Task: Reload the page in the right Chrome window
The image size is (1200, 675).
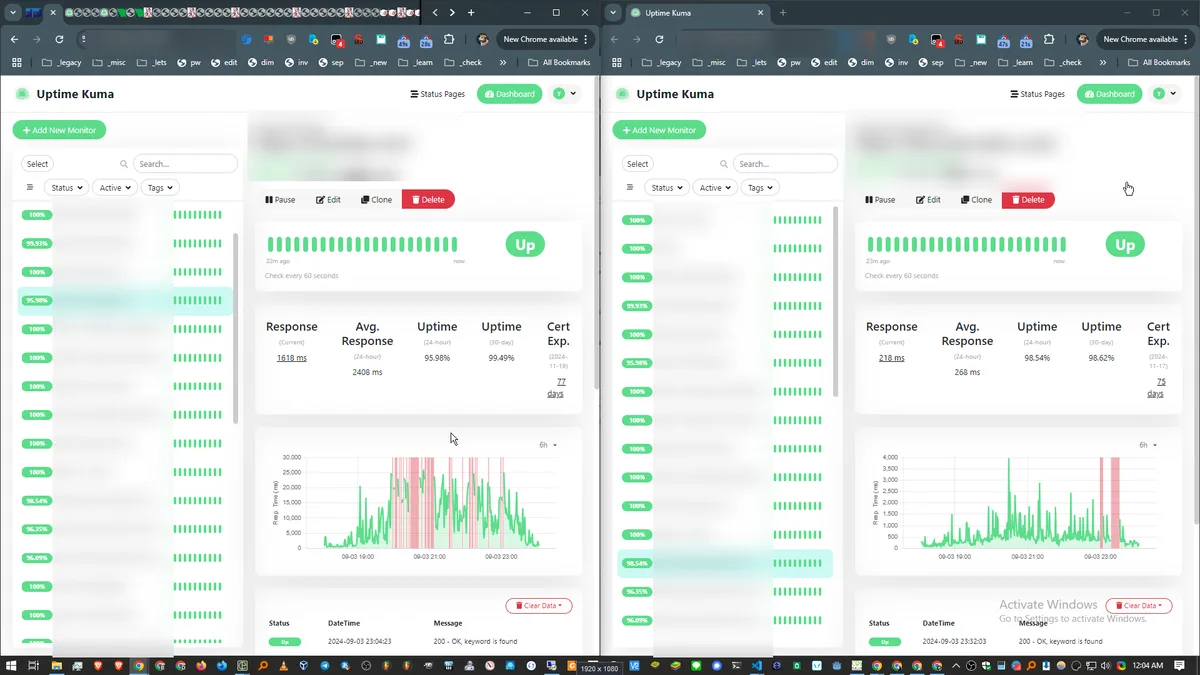Action: tap(659, 39)
